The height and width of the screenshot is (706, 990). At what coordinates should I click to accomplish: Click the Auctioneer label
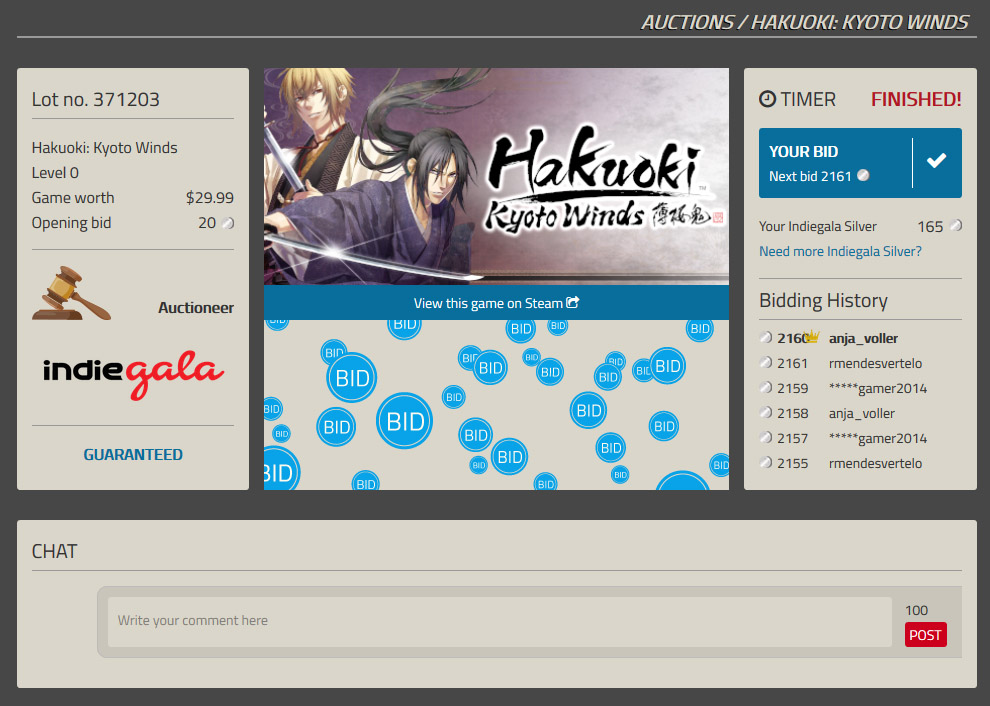[196, 308]
